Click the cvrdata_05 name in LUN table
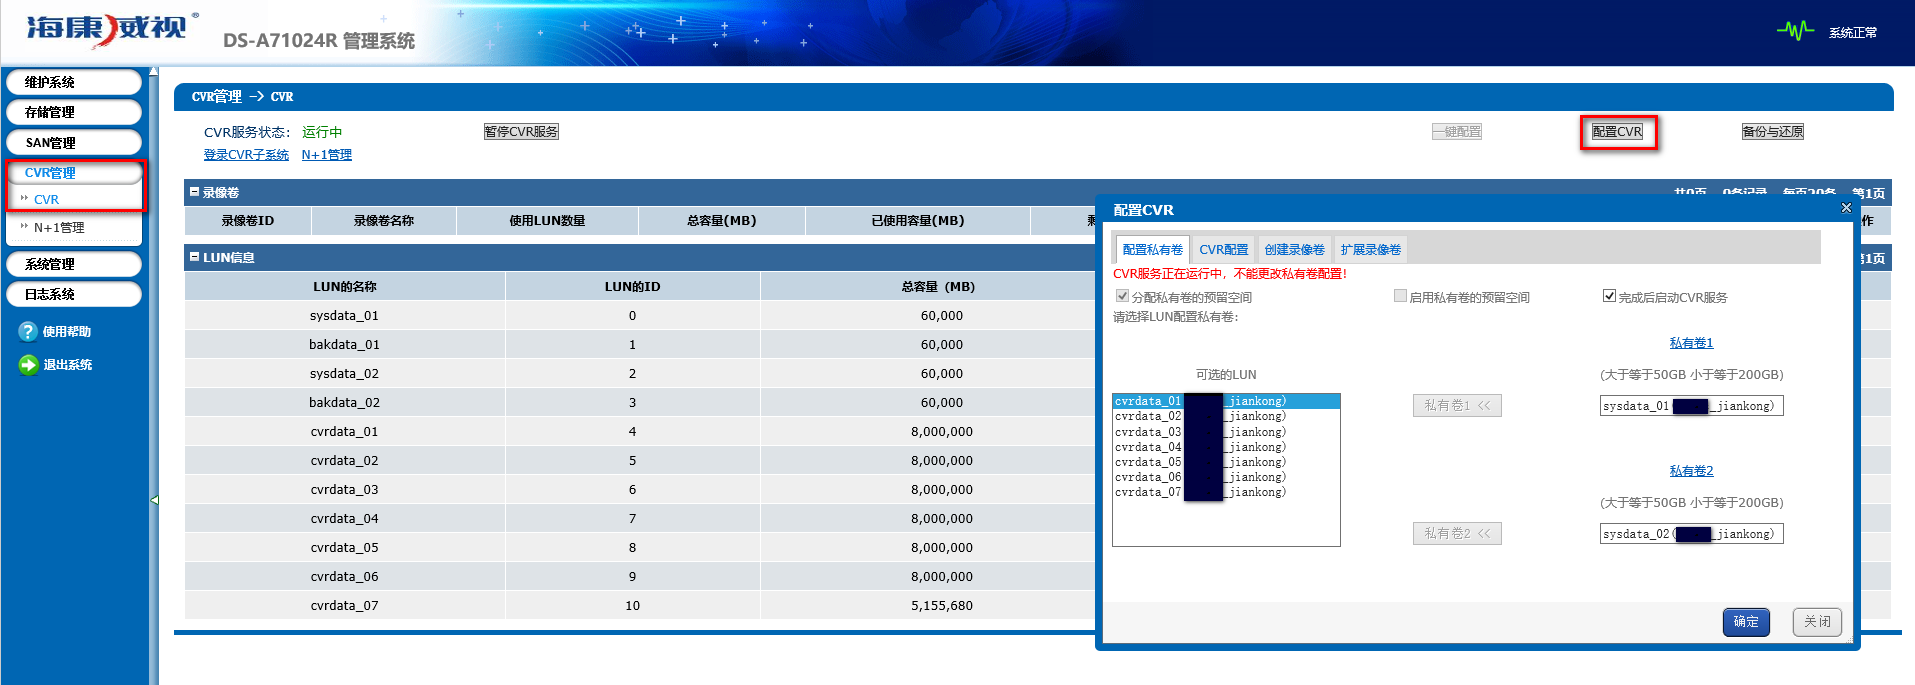The height and width of the screenshot is (685, 1915). (344, 548)
